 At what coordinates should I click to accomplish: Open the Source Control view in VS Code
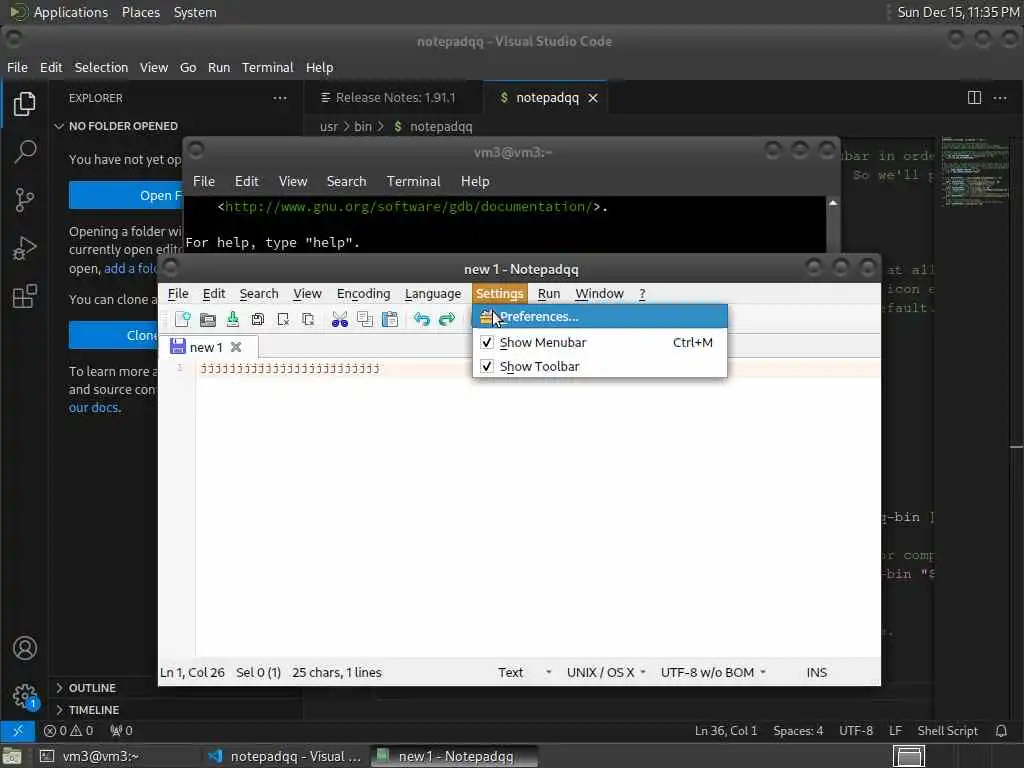25,200
